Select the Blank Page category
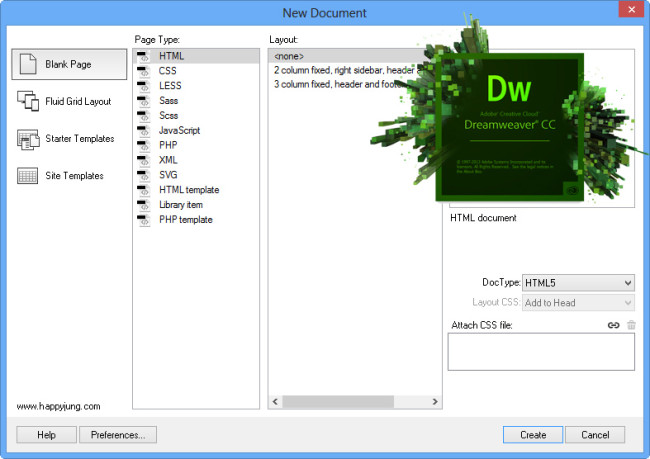The image size is (650, 459). (x=69, y=64)
